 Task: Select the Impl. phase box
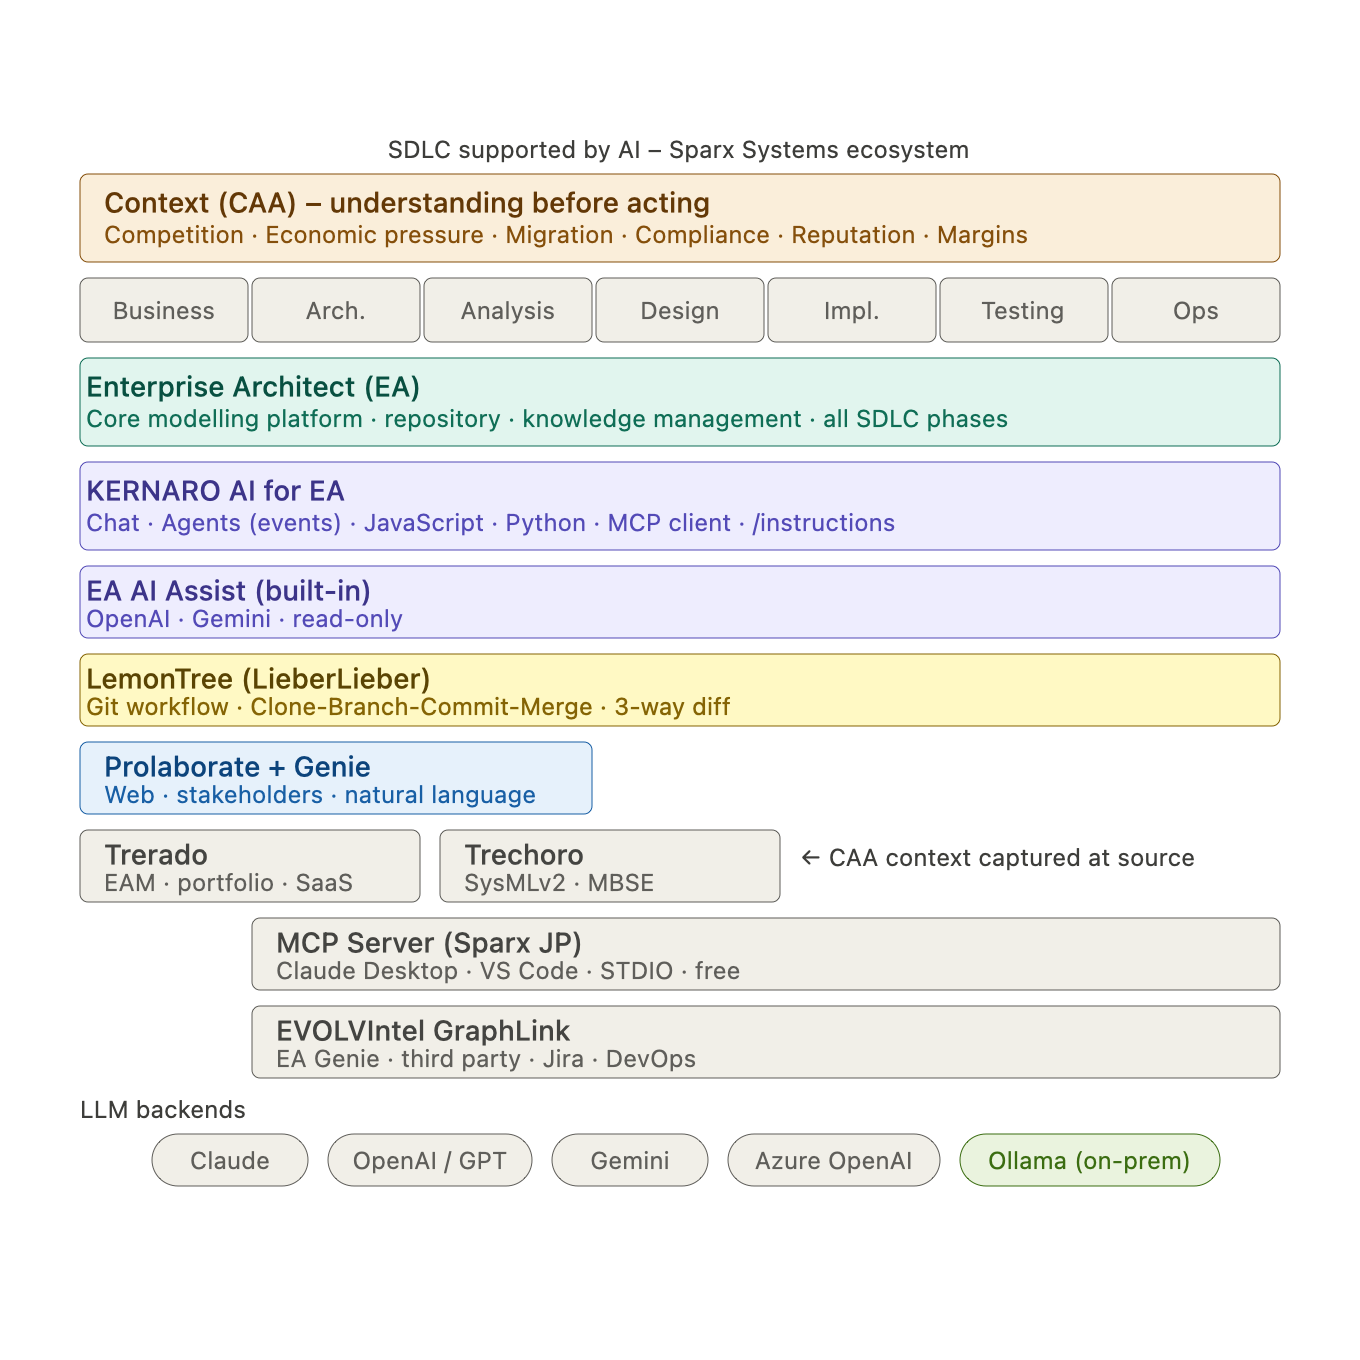[852, 310]
